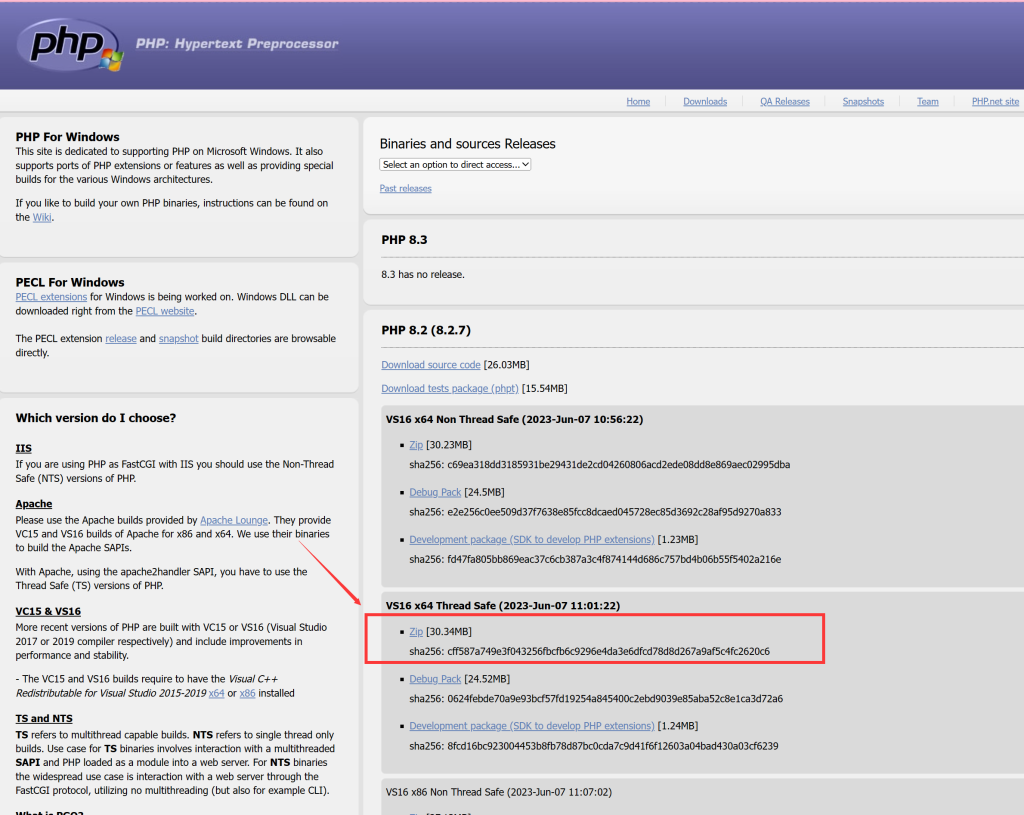The width and height of the screenshot is (1024, 815).
Task: Click the 'VS16 x64 Non Thread Safe' build title
Action: [515, 419]
